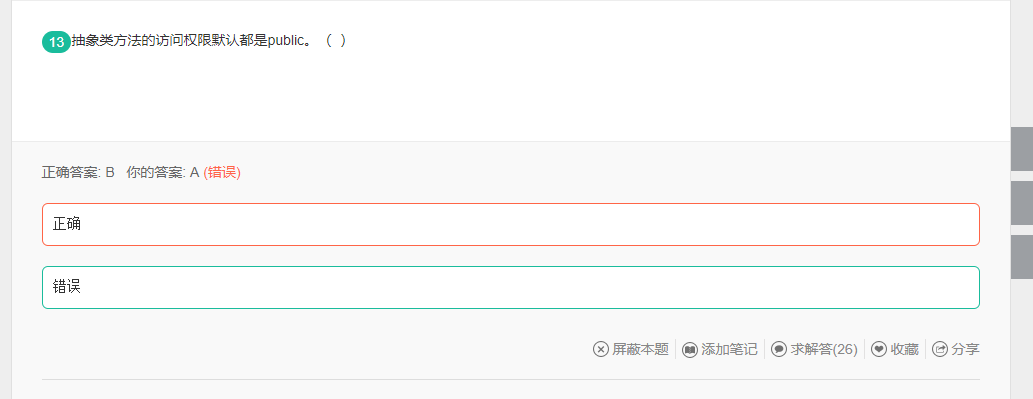Click the open-book icon for 添加笔记
The image size is (1033, 399).
click(x=690, y=349)
